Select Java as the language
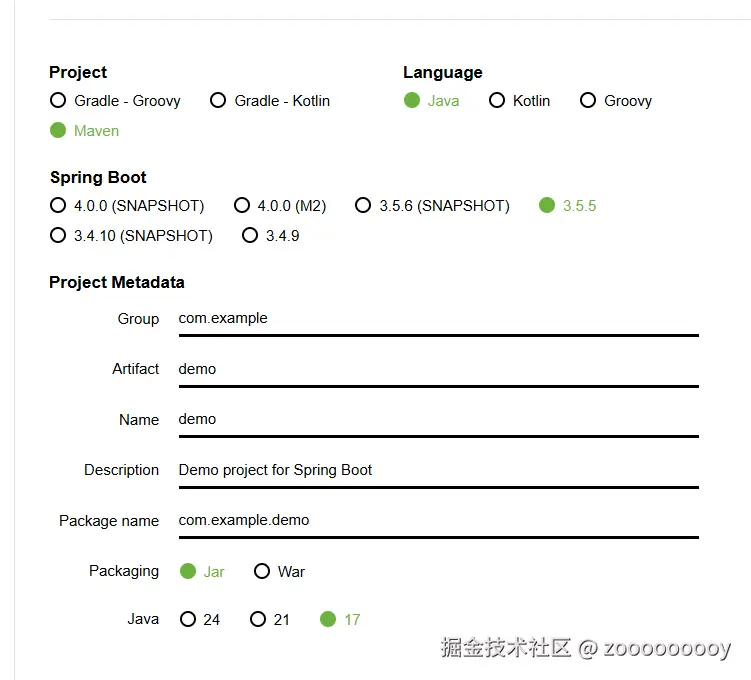This screenshot has height=680, width=751. 412,101
